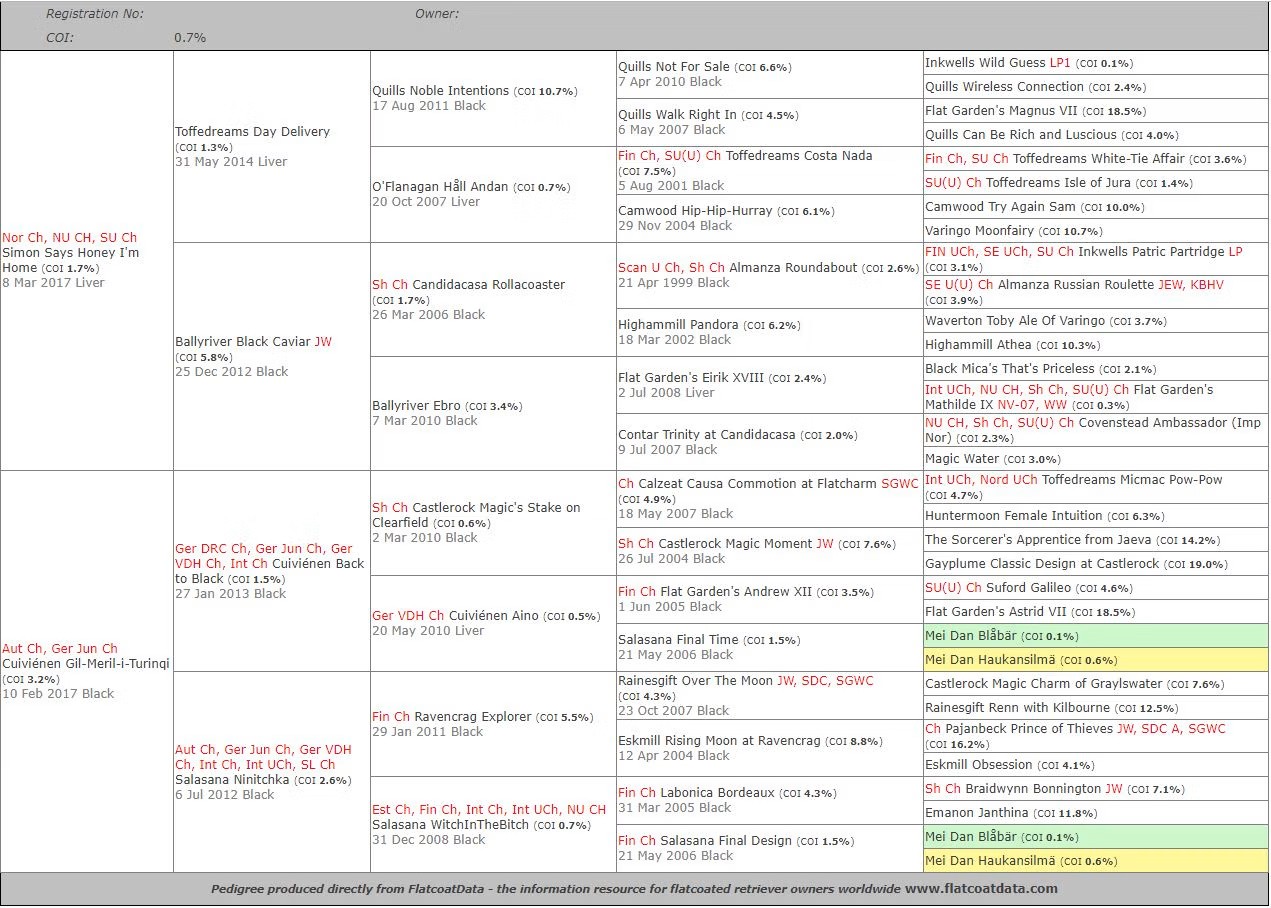The image size is (1271, 908).
Task: Click O'Flanagan Håll Andan name
Action: tap(440, 186)
